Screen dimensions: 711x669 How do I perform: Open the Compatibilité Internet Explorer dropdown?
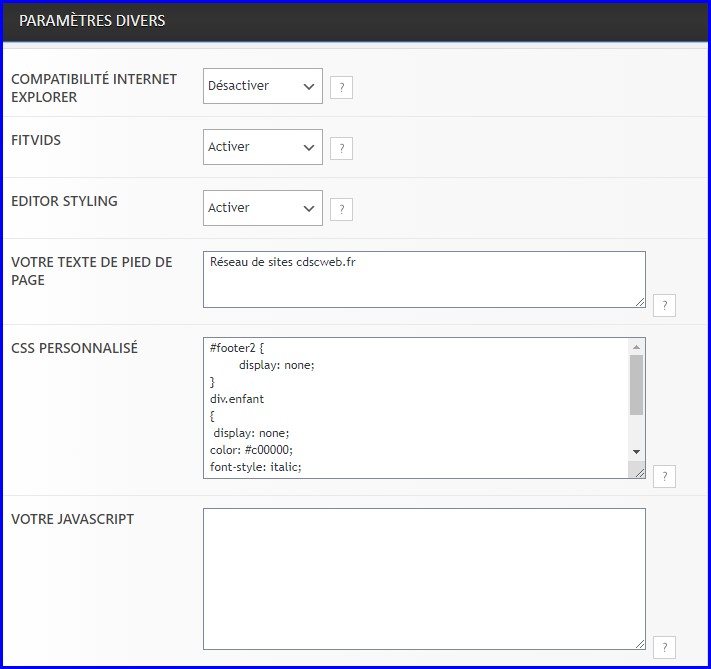click(x=262, y=86)
